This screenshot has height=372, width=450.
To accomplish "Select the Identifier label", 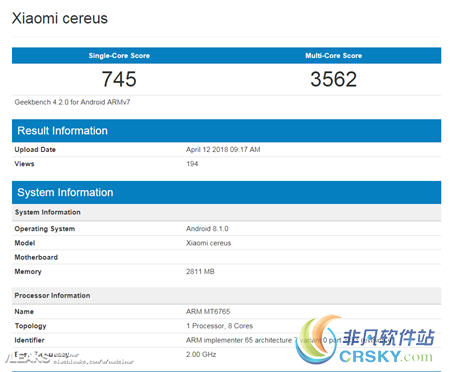I will tap(29, 340).
